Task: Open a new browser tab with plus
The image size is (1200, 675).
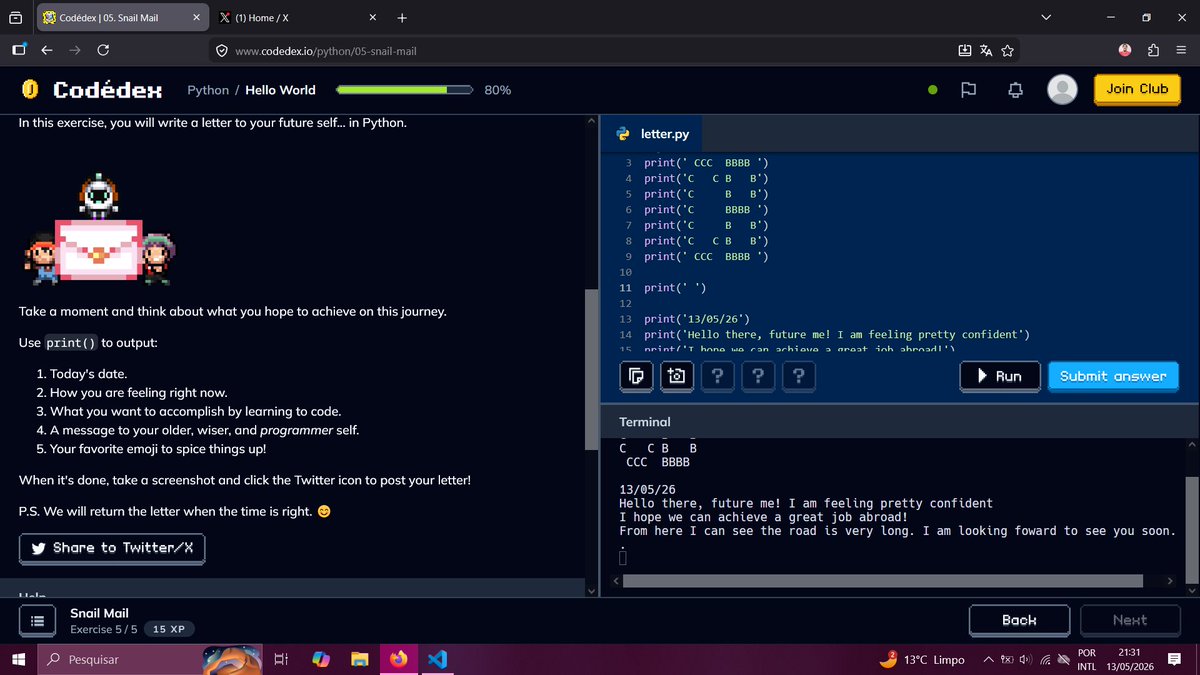Action: point(402,18)
